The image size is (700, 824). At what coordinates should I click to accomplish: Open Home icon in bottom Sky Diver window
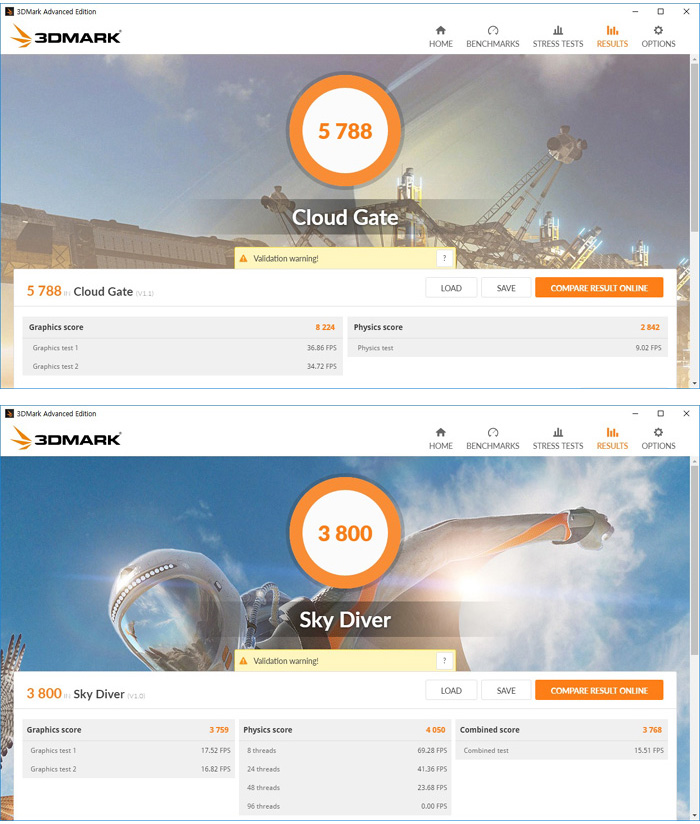coord(440,432)
